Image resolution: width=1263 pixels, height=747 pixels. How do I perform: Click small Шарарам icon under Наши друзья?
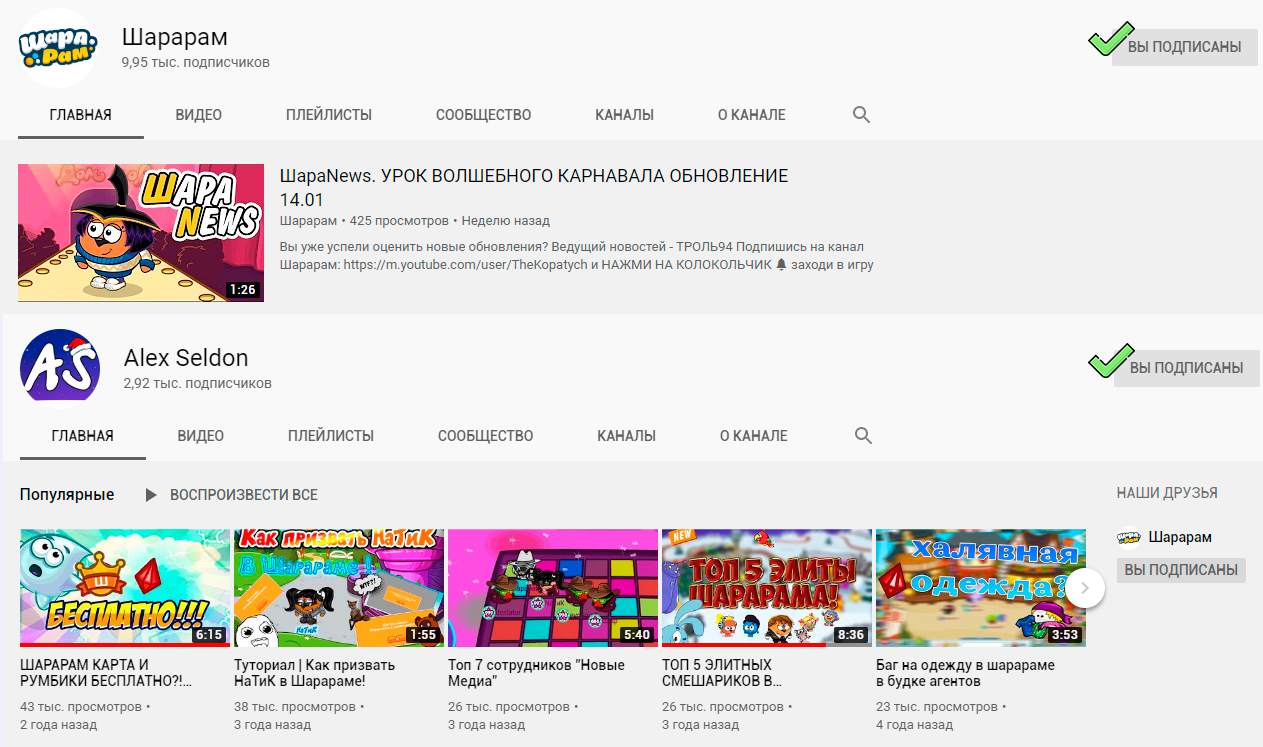click(1129, 538)
